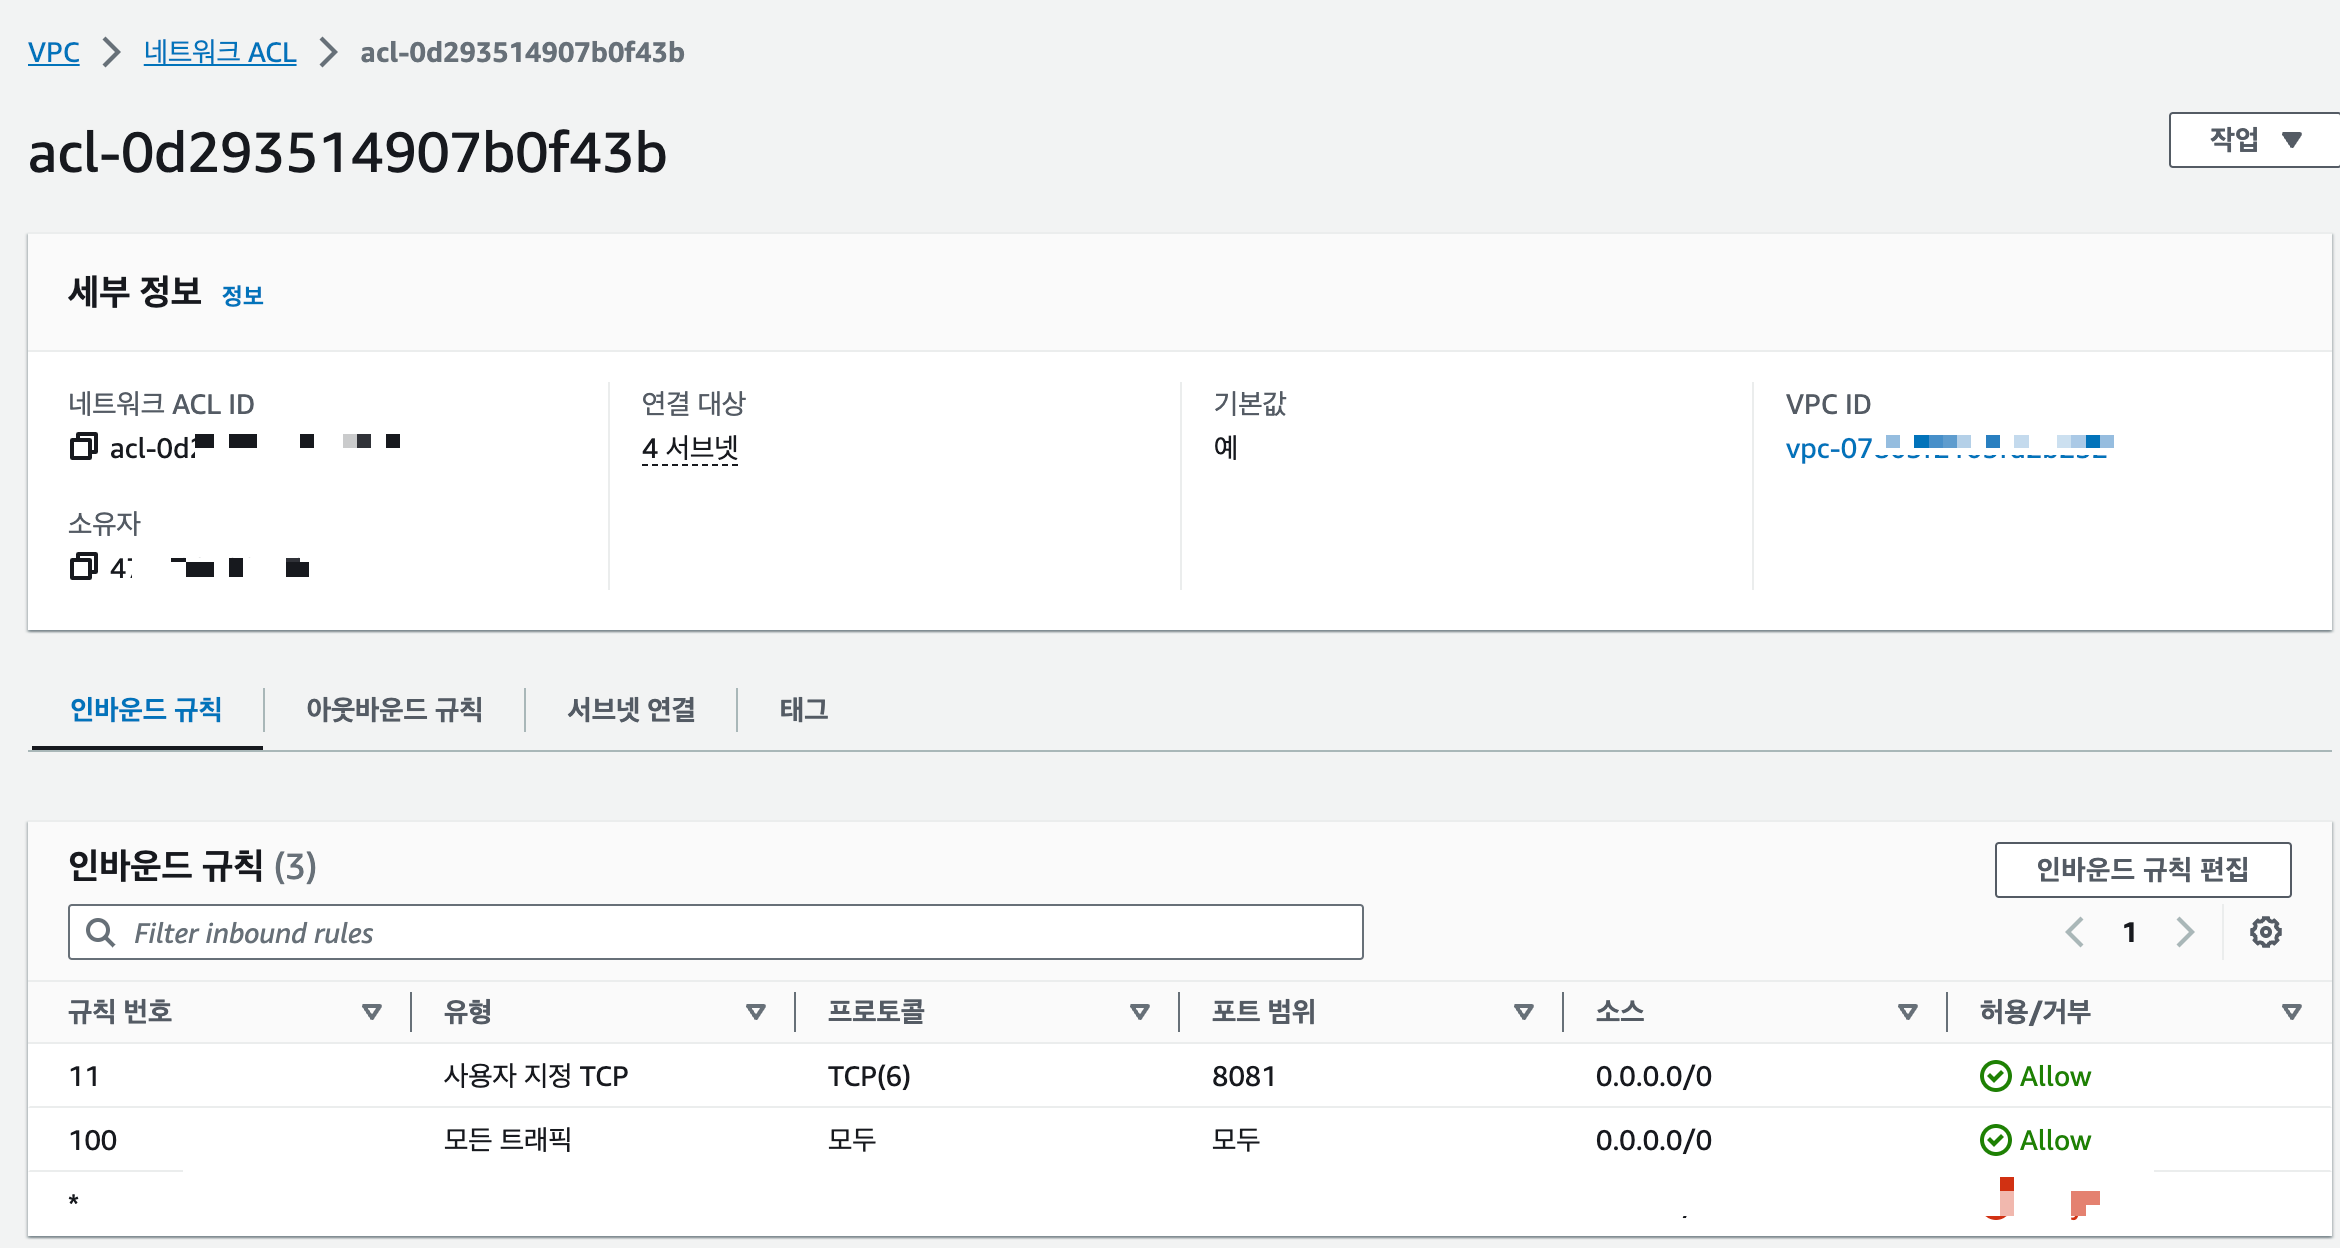Click the 4 서브넷 link

tap(689, 448)
